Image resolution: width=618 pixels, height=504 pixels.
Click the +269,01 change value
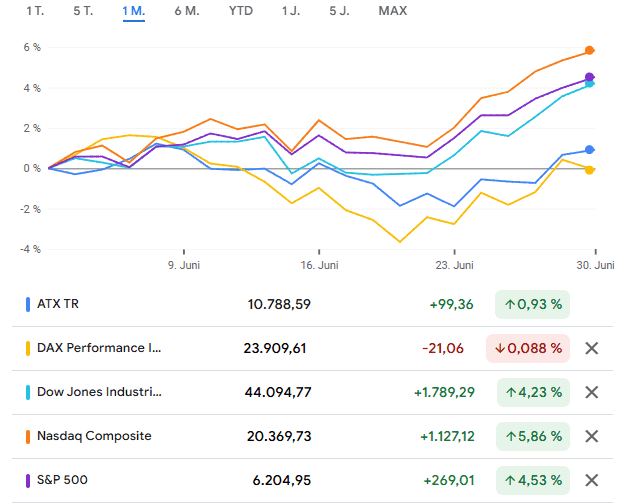tap(449, 481)
